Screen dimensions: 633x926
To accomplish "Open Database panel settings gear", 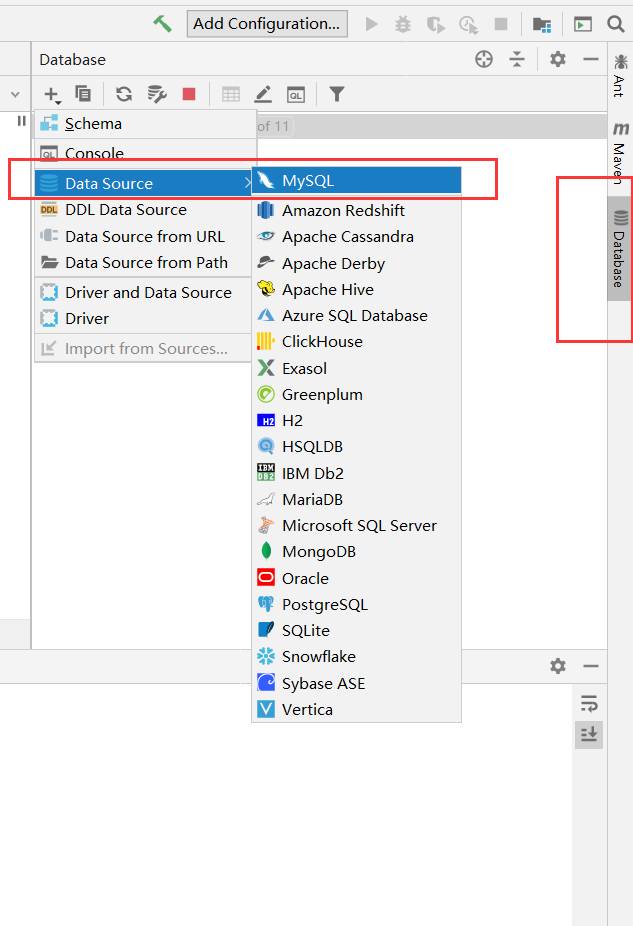I will 558,59.
